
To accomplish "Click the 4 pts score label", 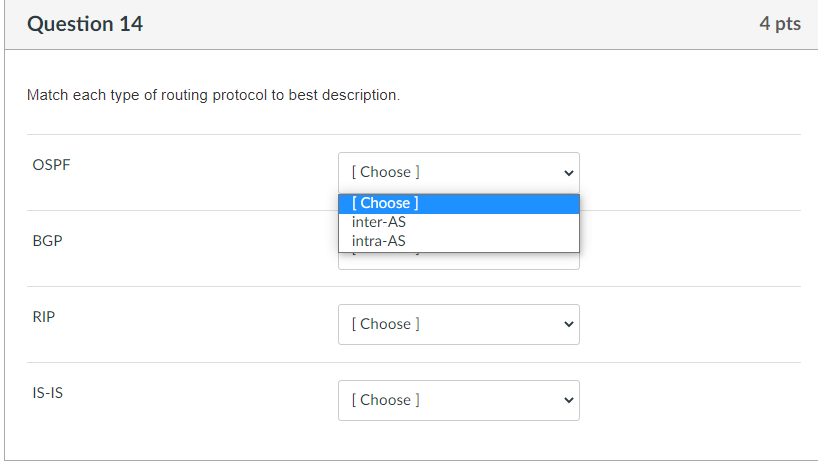I will pos(780,23).
